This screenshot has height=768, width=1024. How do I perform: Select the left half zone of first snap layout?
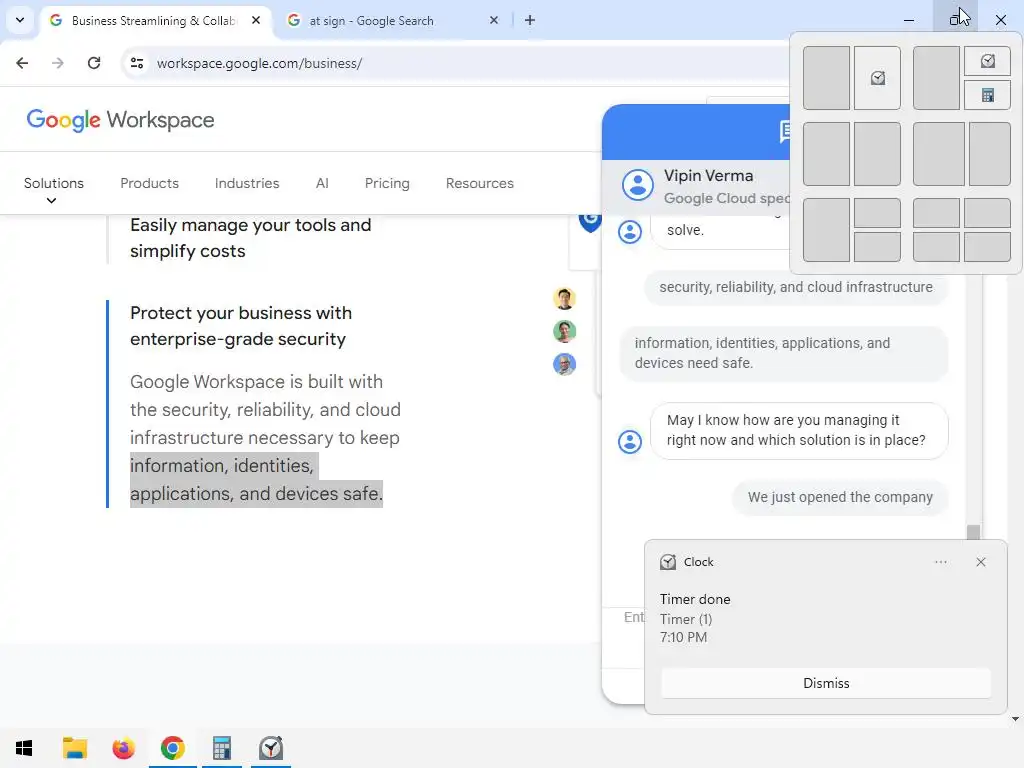pyautogui.click(x=826, y=78)
